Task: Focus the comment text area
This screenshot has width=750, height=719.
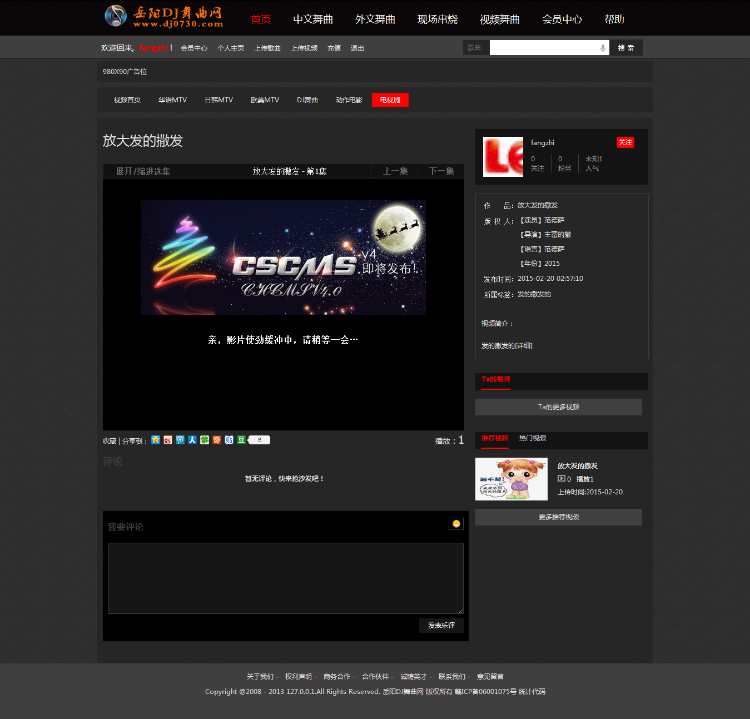Action: tap(286, 578)
